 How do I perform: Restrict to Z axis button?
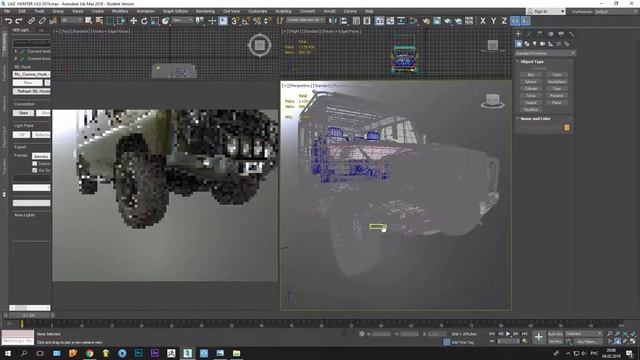(504, 21)
